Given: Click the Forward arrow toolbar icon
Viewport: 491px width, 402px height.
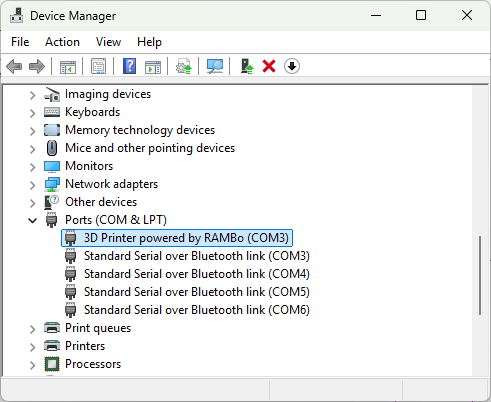Looking at the screenshot, I should 37,66.
